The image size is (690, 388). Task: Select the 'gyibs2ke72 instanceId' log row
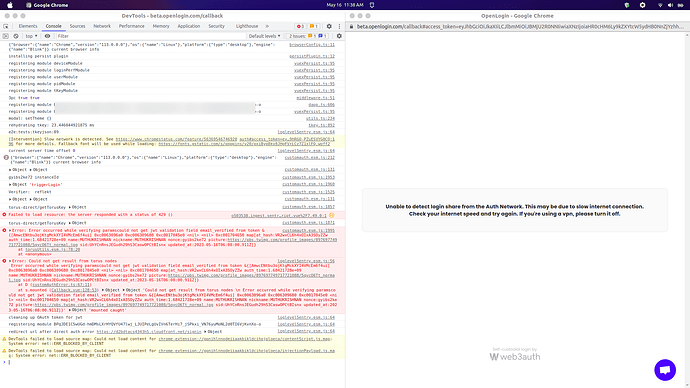click(172, 177)
